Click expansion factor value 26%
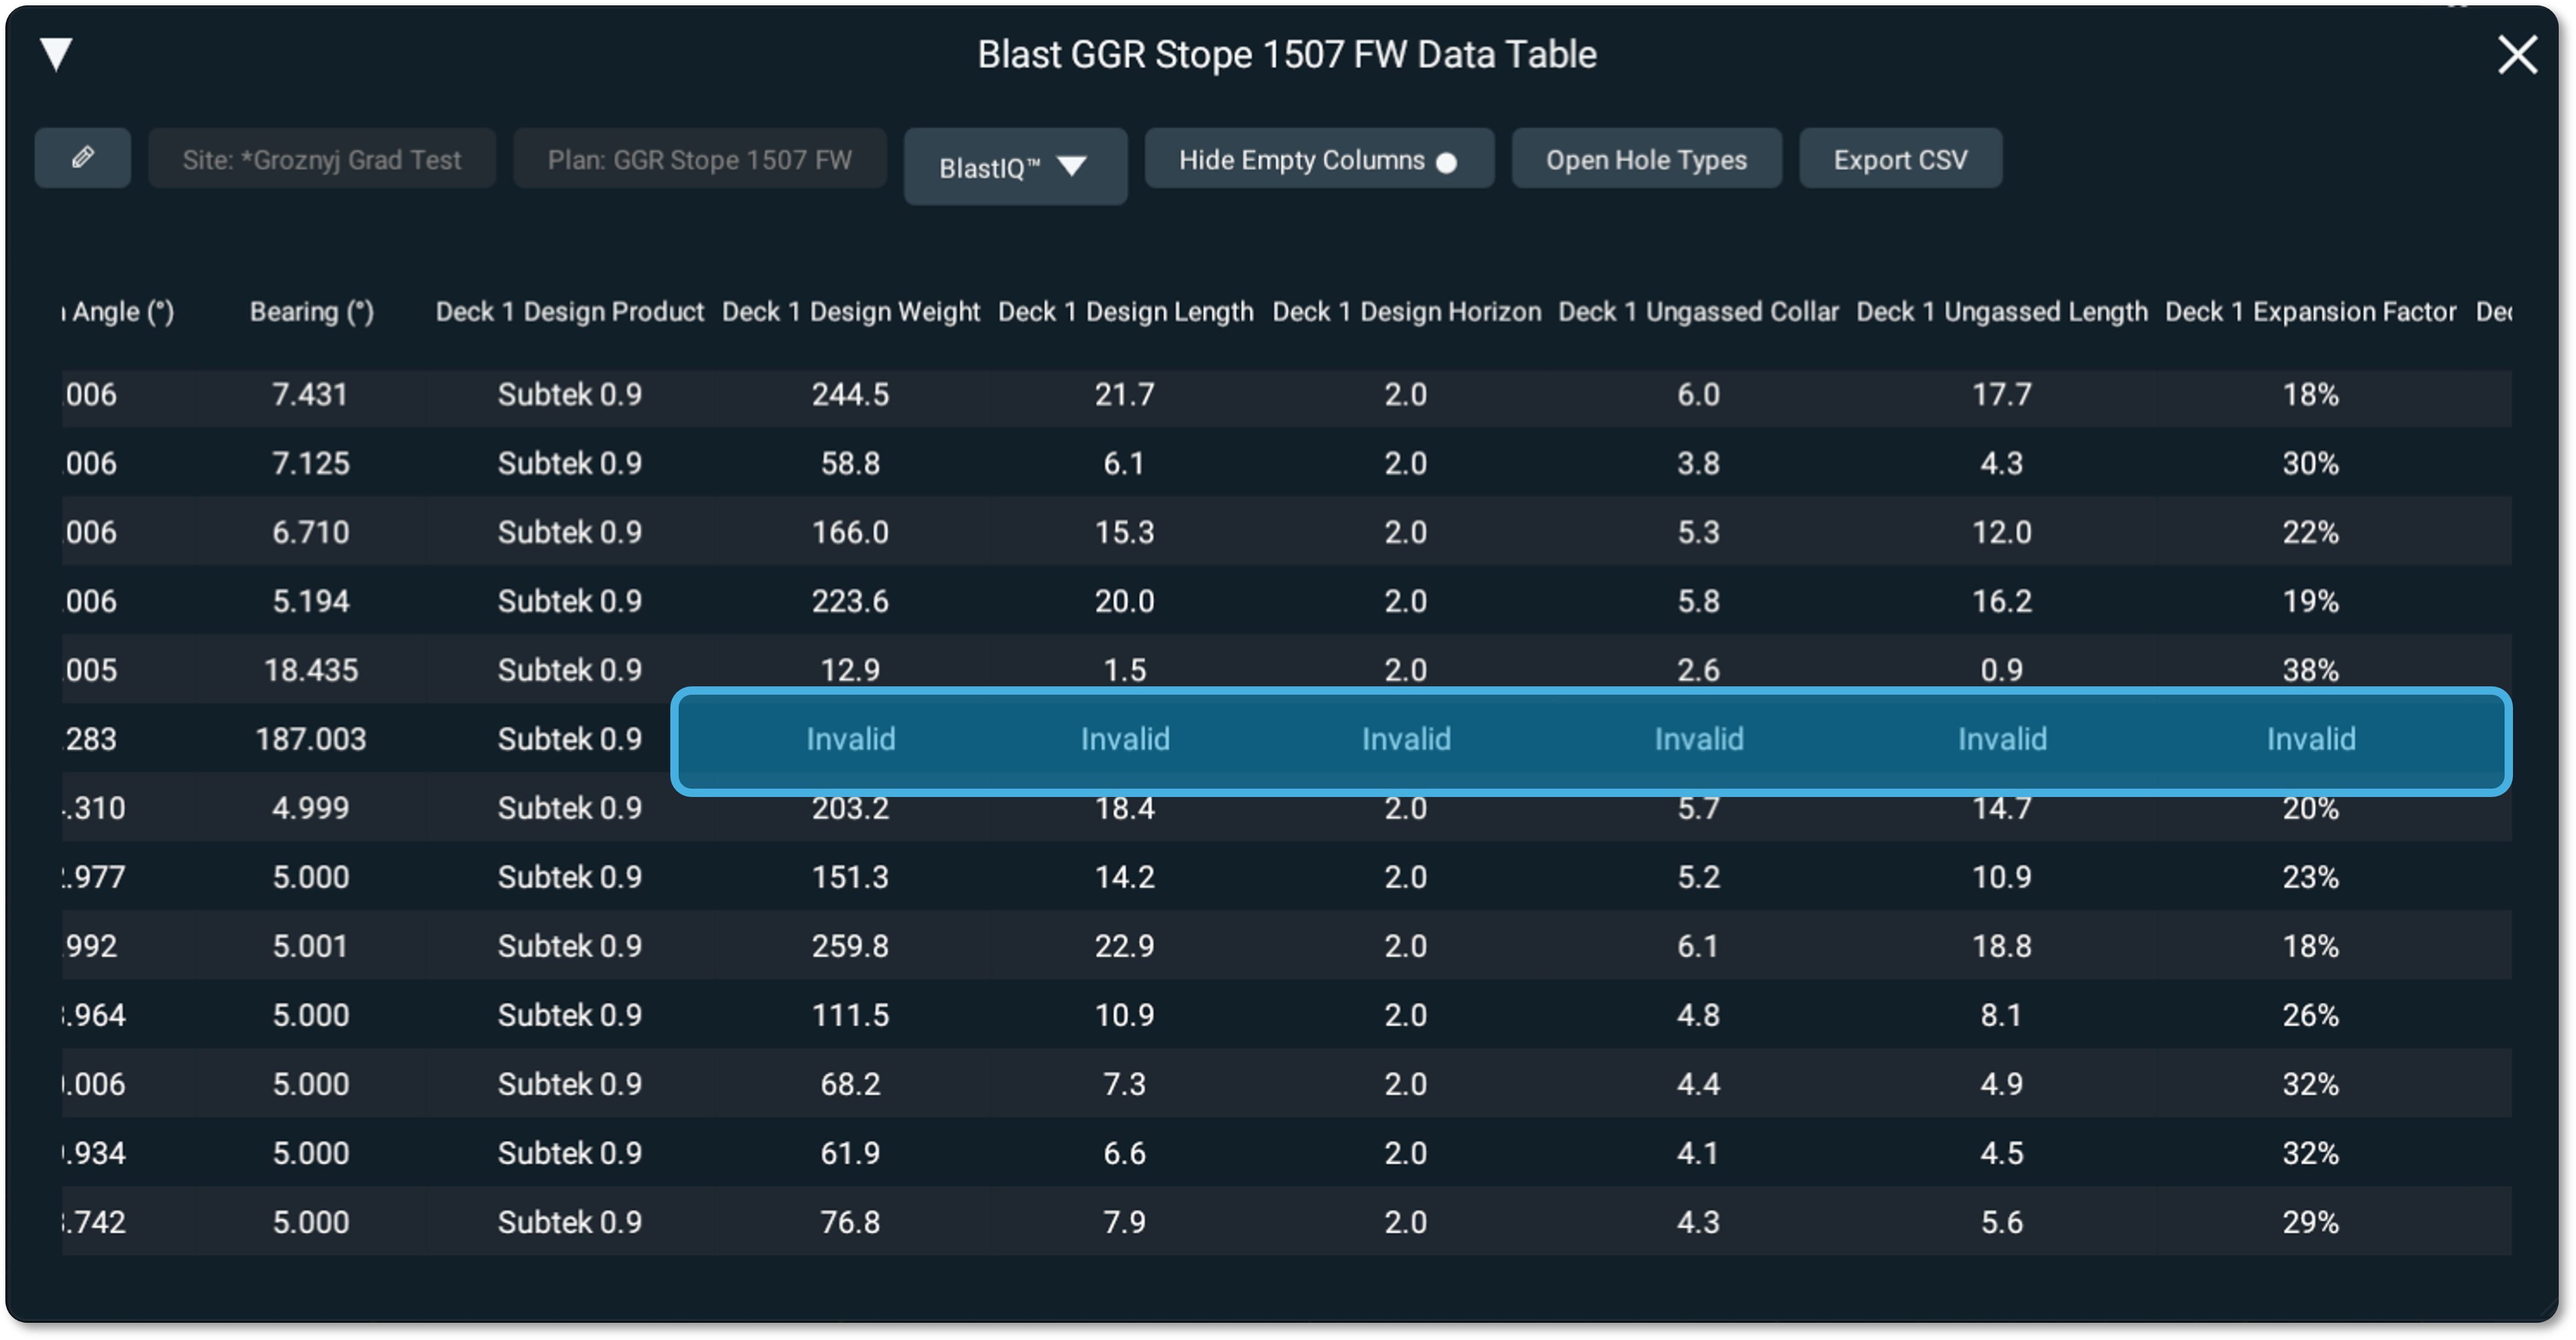2576x1340 pixels. (x=2311, y=1015)
